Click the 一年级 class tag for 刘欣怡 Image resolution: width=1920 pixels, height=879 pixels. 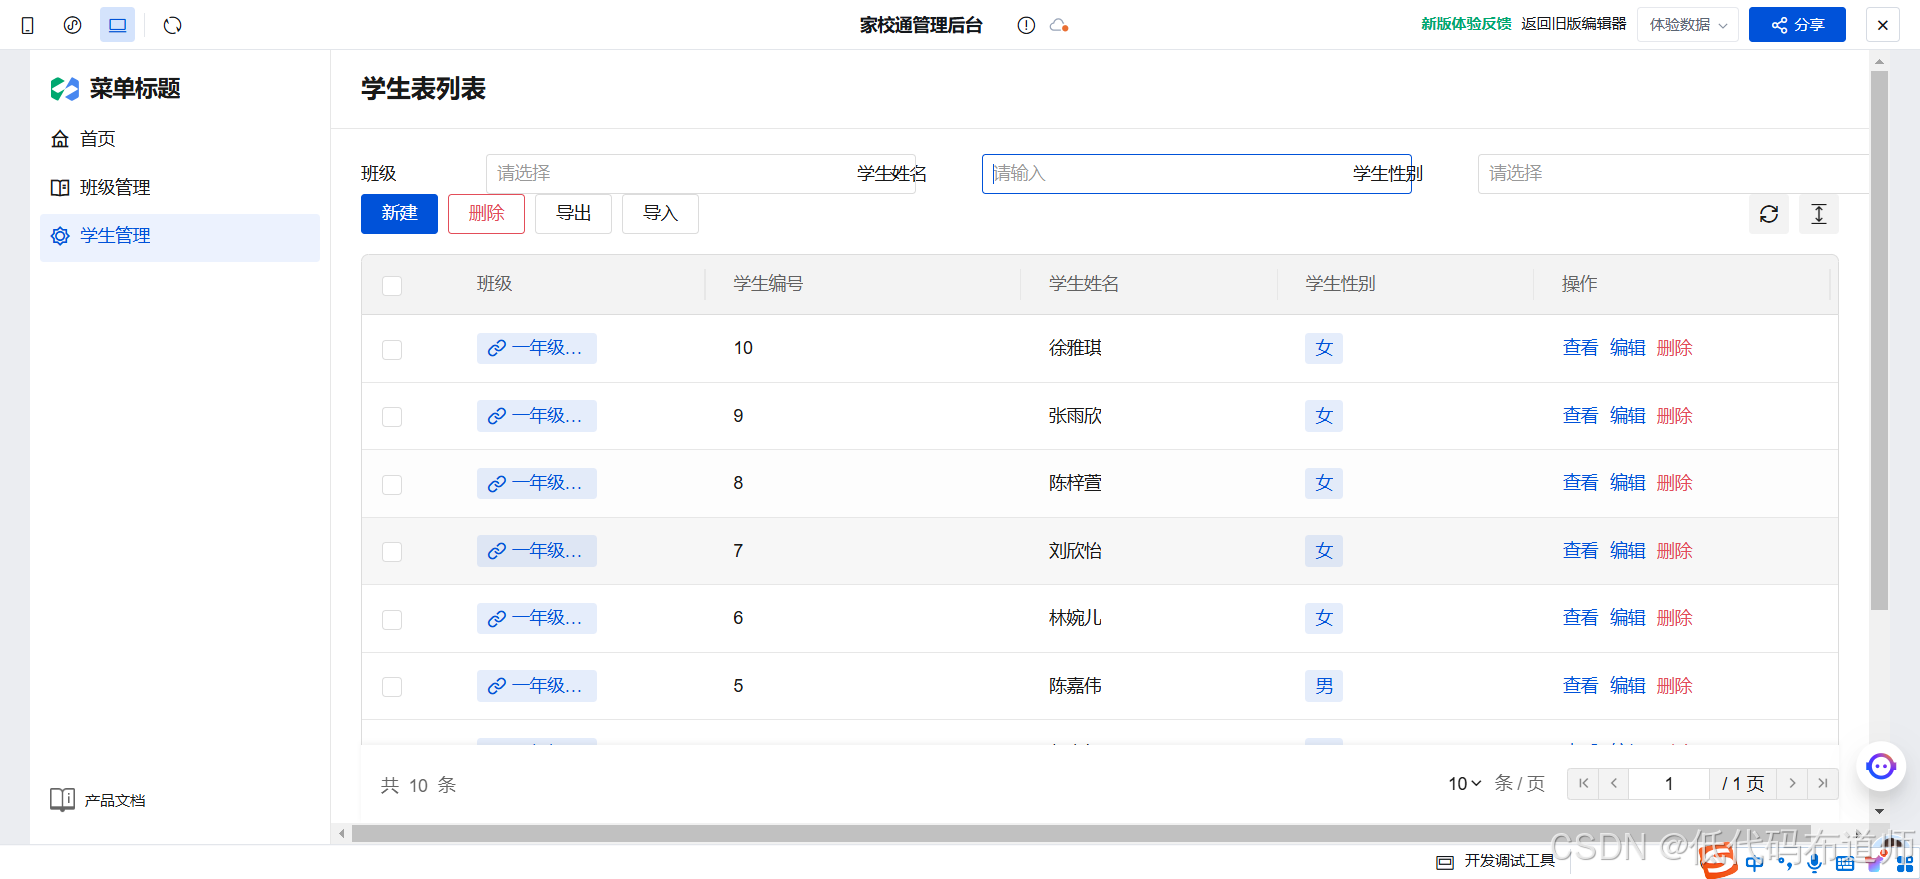click(537, 551)
